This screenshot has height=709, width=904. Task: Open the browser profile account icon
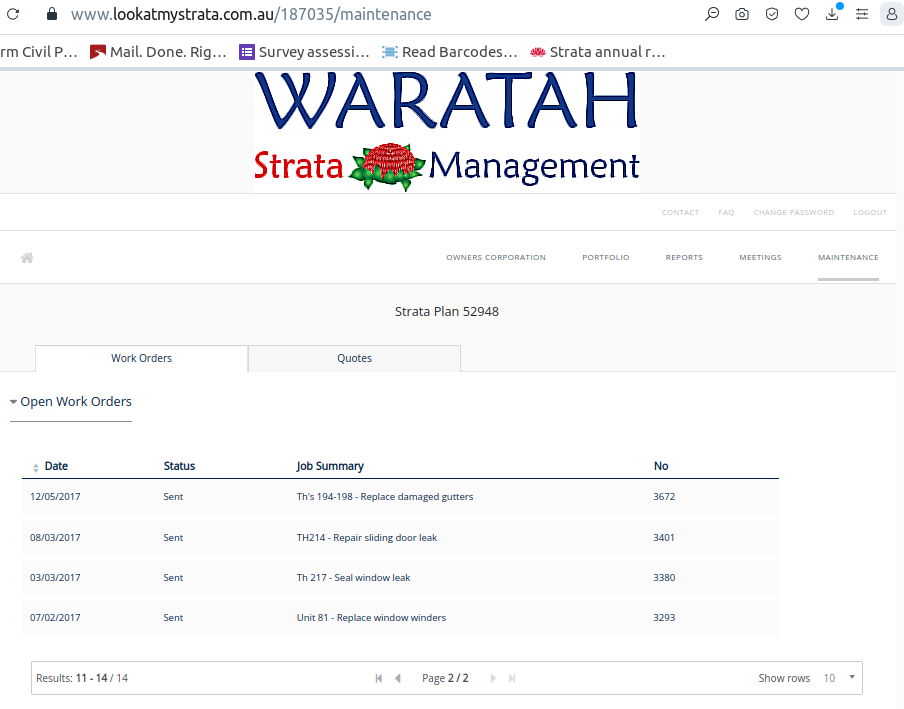[x=891, y=14]
